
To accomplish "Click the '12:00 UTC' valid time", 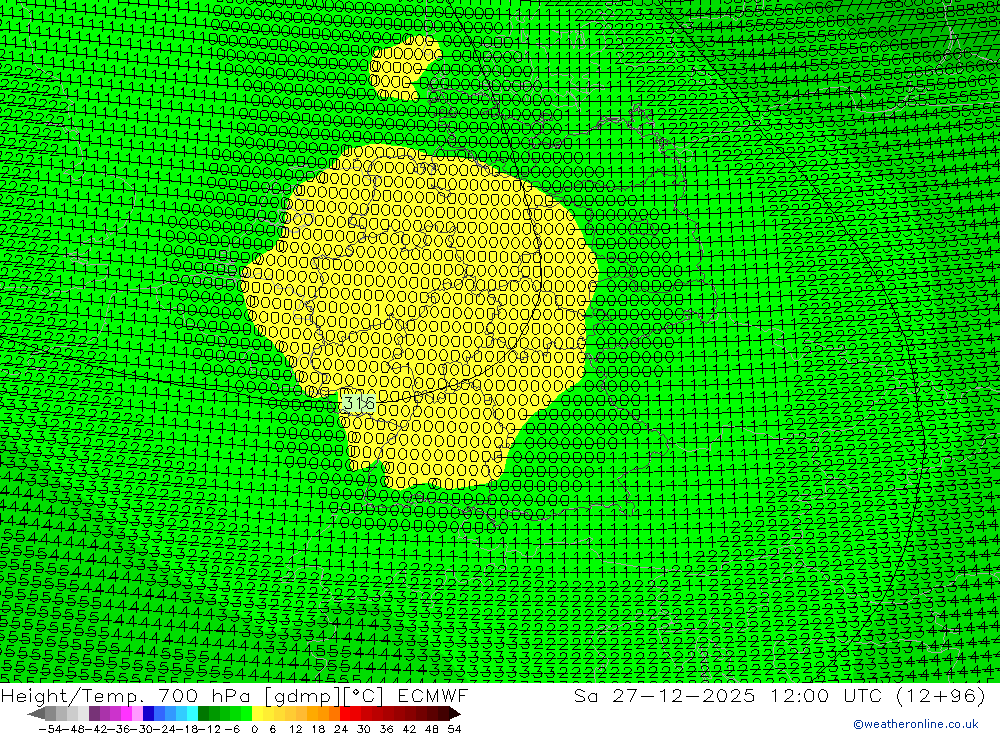I will pos(826,696).
